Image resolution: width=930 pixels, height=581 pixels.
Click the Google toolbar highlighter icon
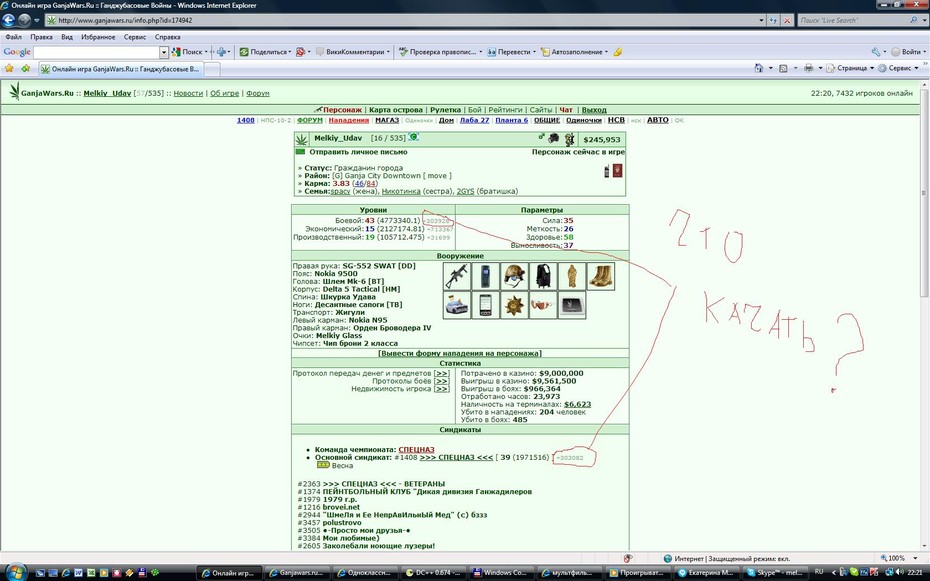[617, 52]
